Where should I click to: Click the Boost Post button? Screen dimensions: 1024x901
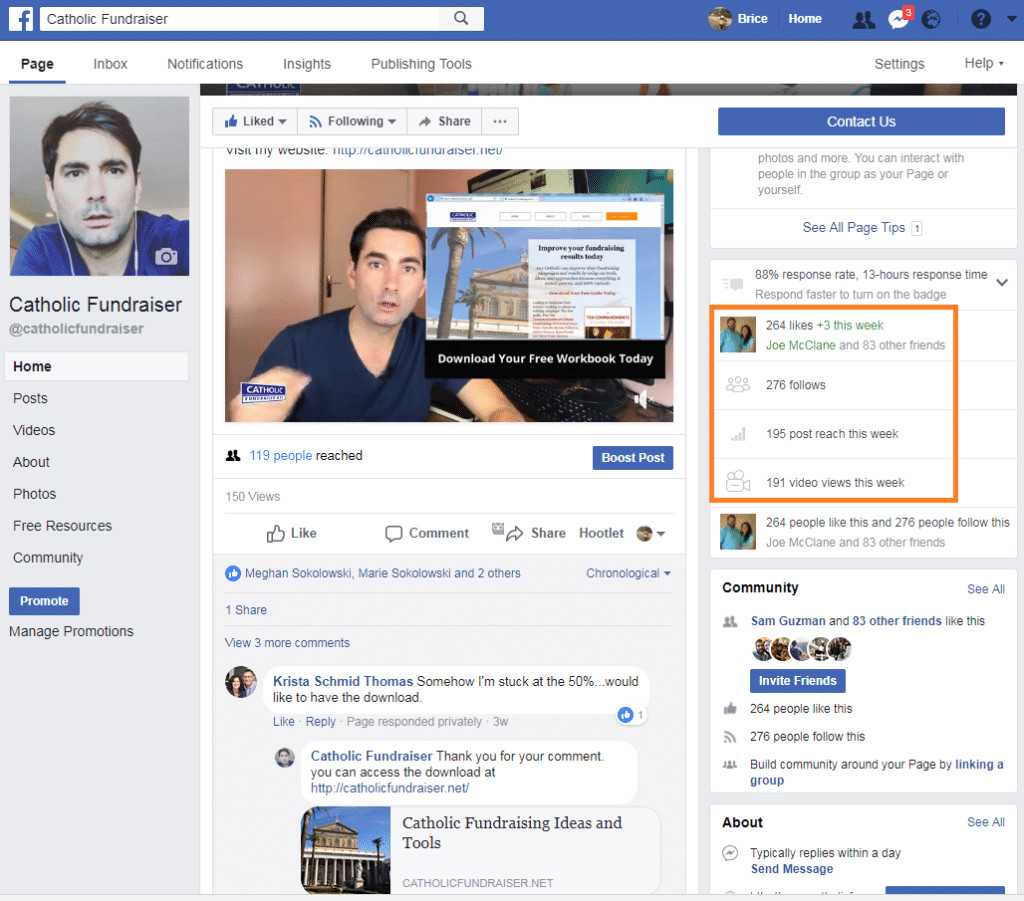click(632, 457)
